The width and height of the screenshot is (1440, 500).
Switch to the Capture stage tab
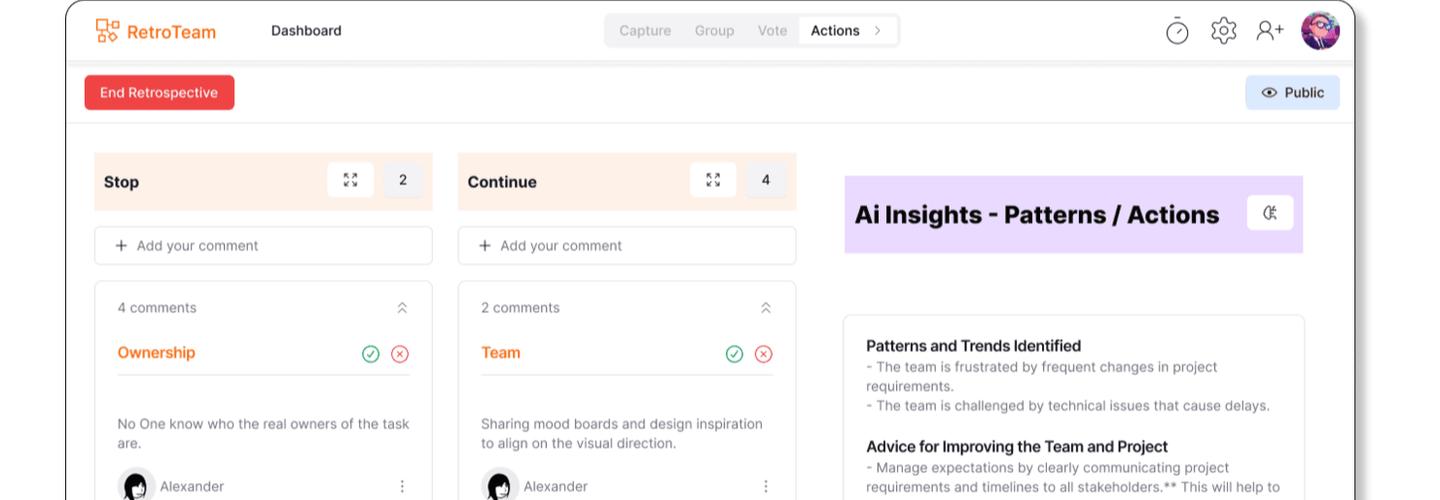[x=645, y=31]
